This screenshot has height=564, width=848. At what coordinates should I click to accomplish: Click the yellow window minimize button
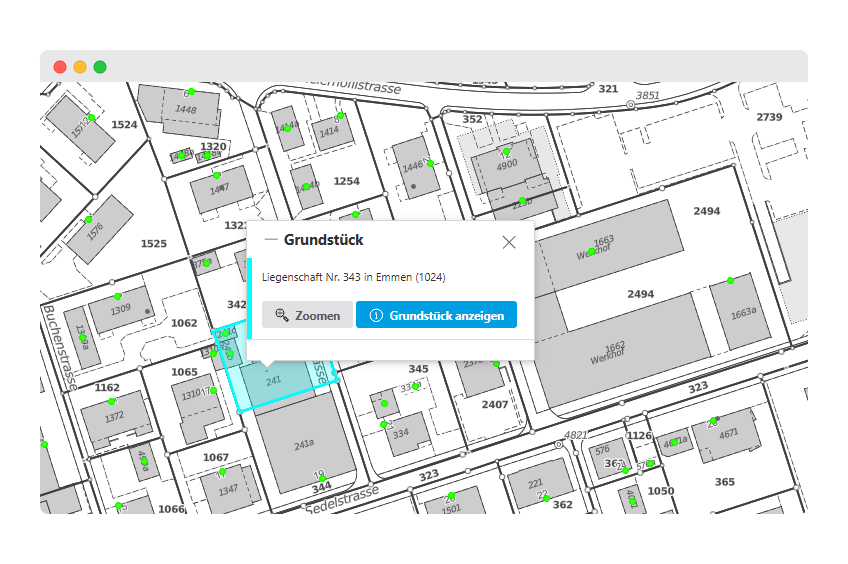(x=80, y=67)
